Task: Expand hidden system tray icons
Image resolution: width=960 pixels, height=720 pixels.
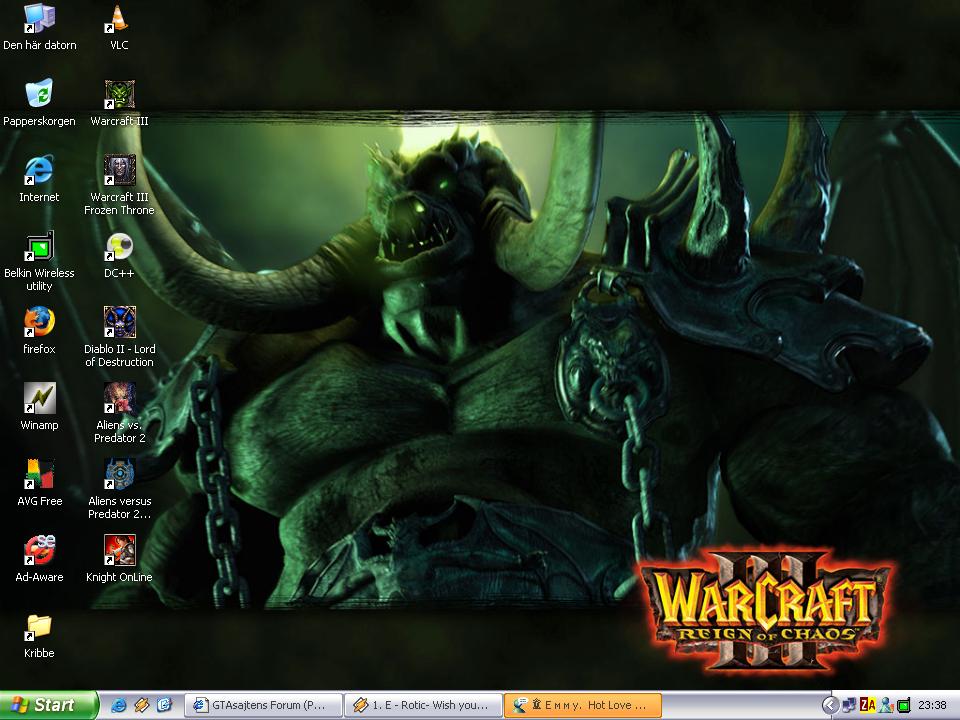Action: 829,705
